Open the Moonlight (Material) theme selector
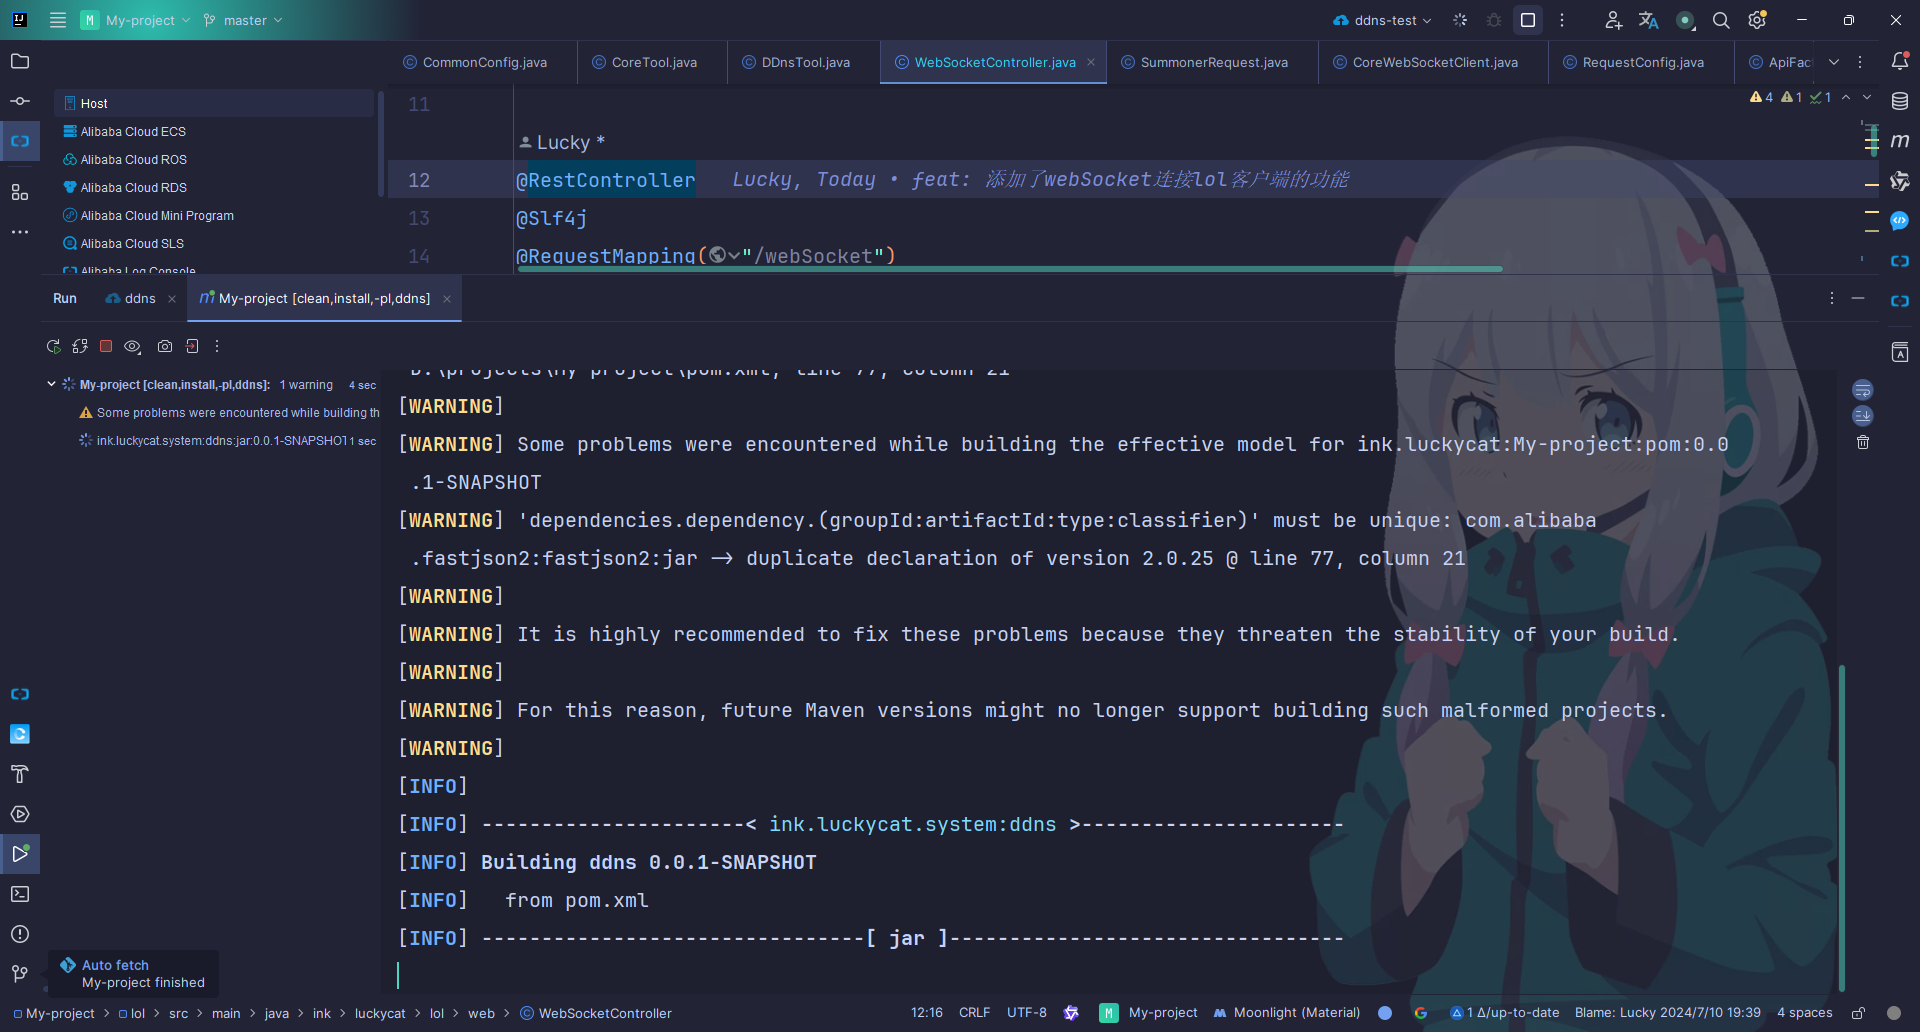This screenshot has width=1920, height=1032. [1287, 1013]
